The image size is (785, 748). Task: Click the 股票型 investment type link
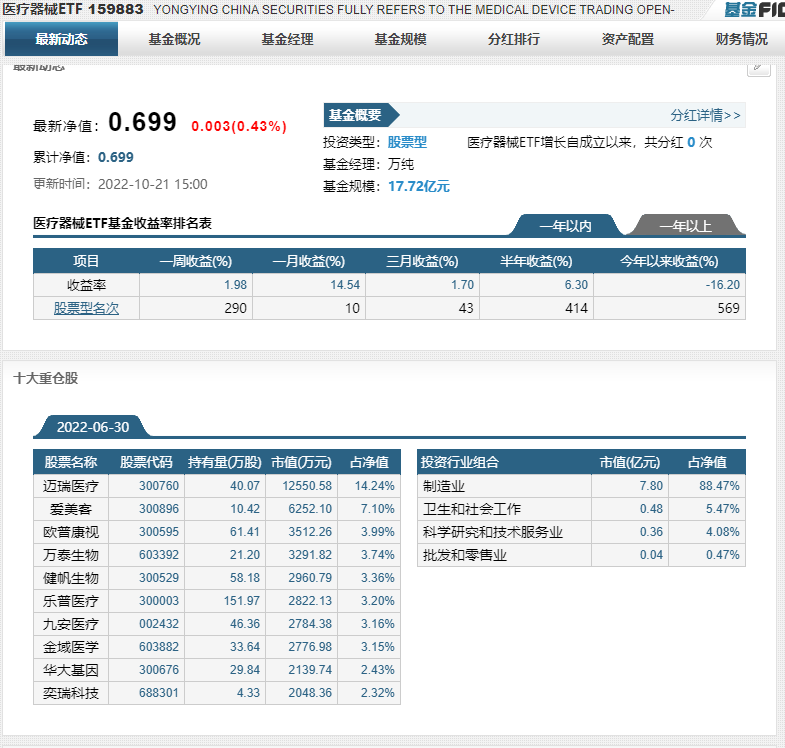click(407, 142)
